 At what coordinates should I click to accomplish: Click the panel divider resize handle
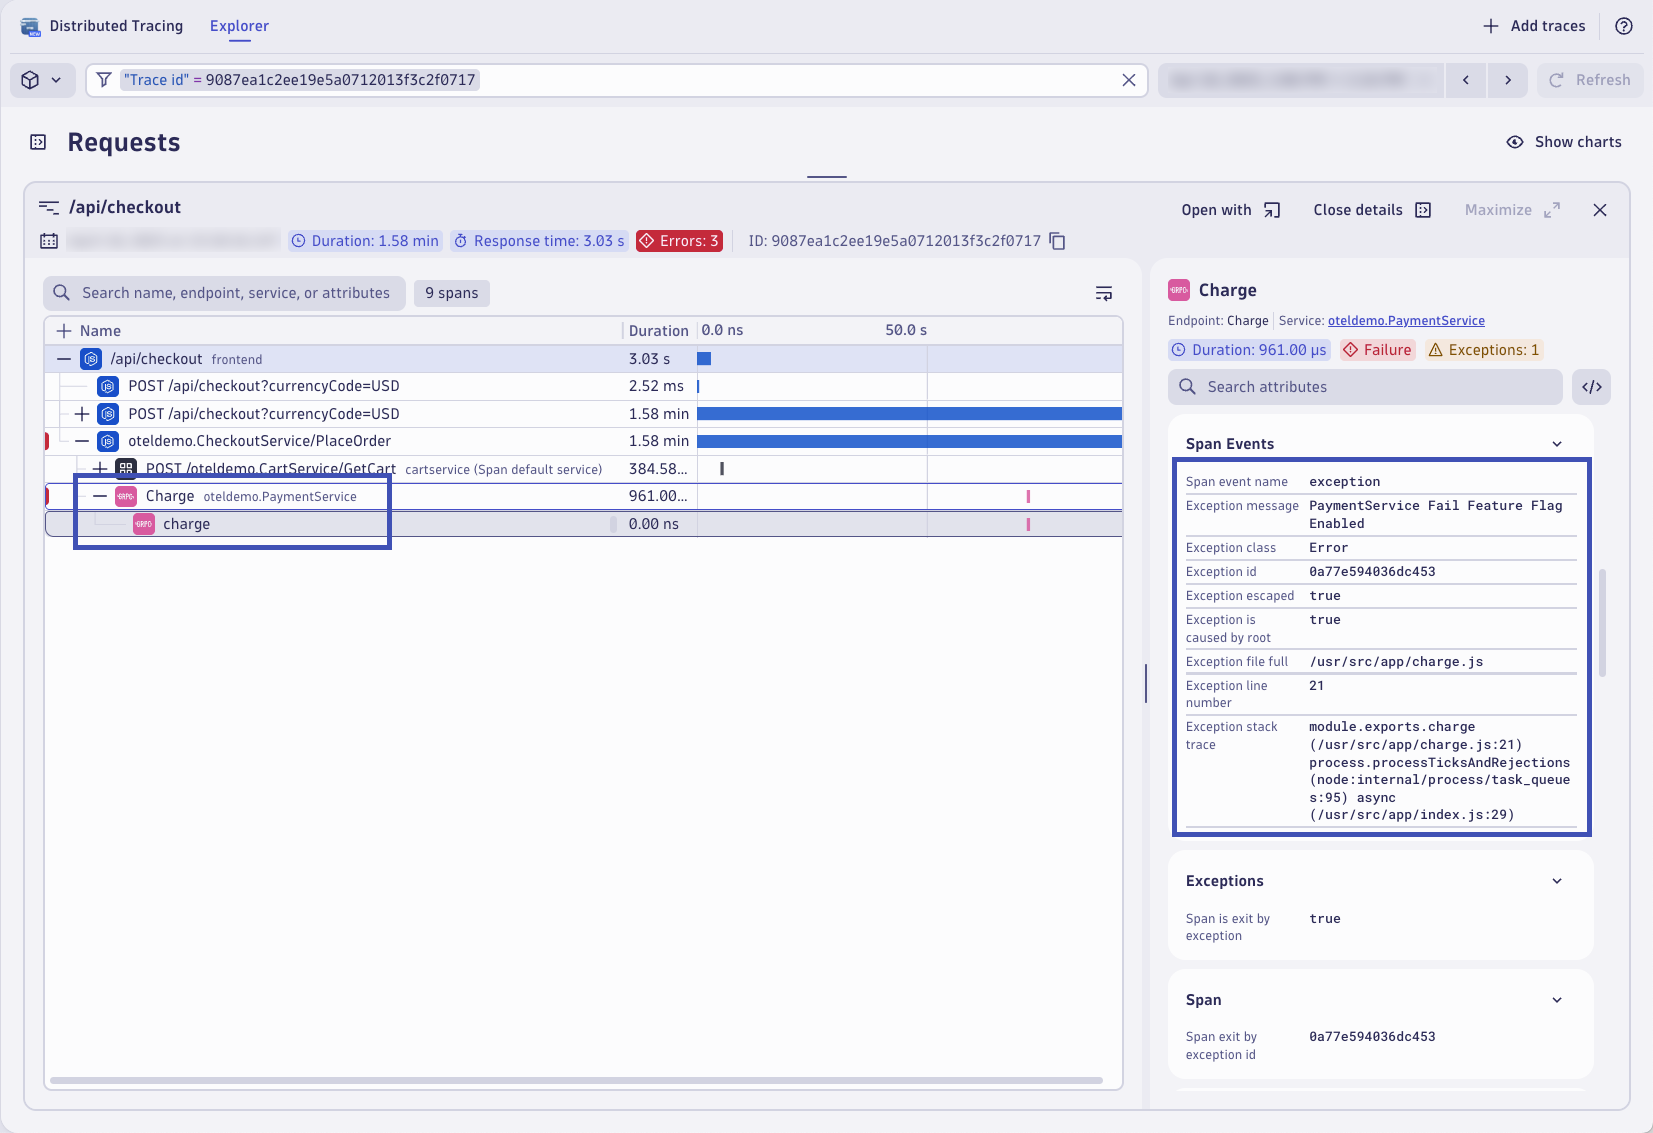click(1146, 683)
